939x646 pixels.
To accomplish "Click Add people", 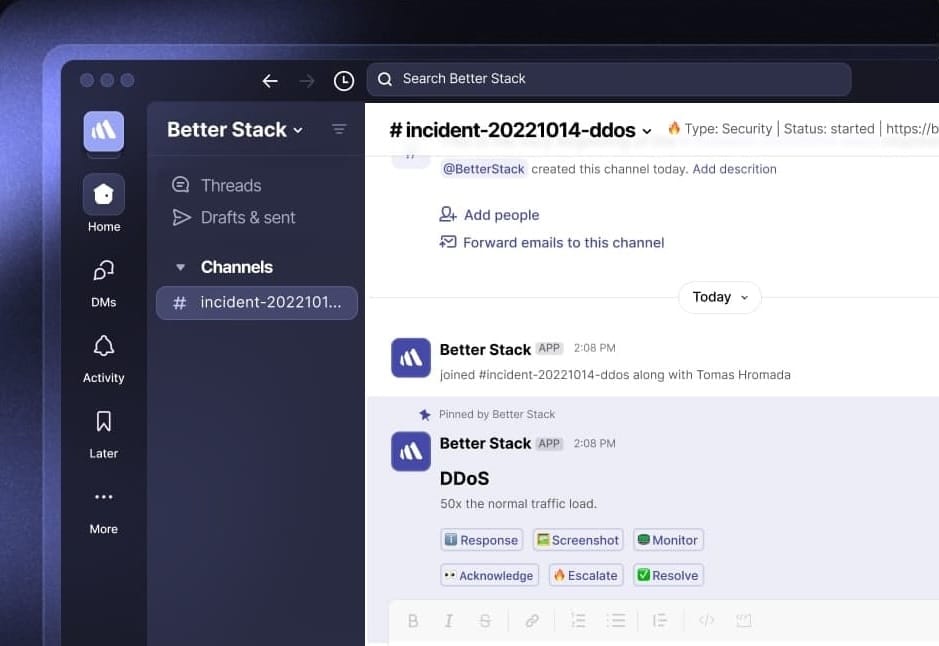I will [x=489, y=215].
